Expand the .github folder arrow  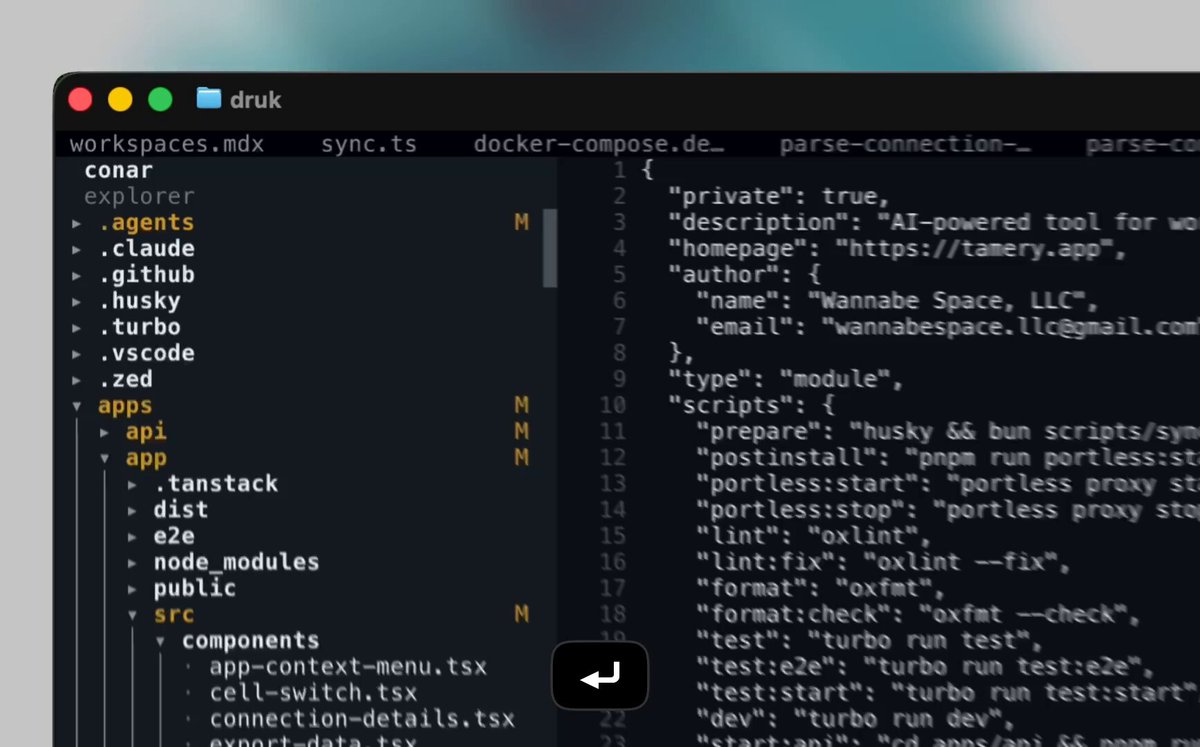(x=77, y=275)
